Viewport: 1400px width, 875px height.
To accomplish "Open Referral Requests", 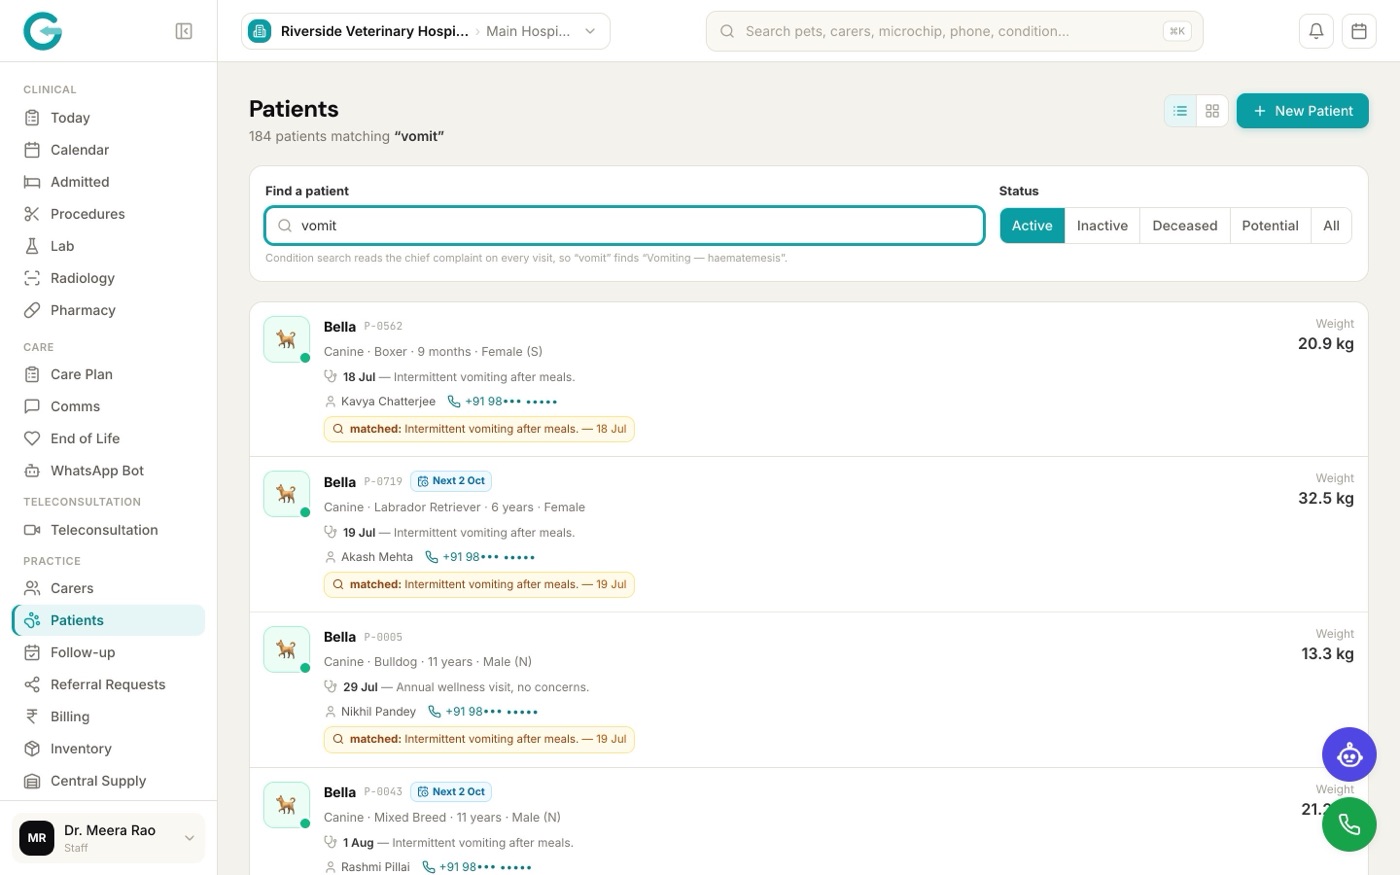I will [108, 685].
